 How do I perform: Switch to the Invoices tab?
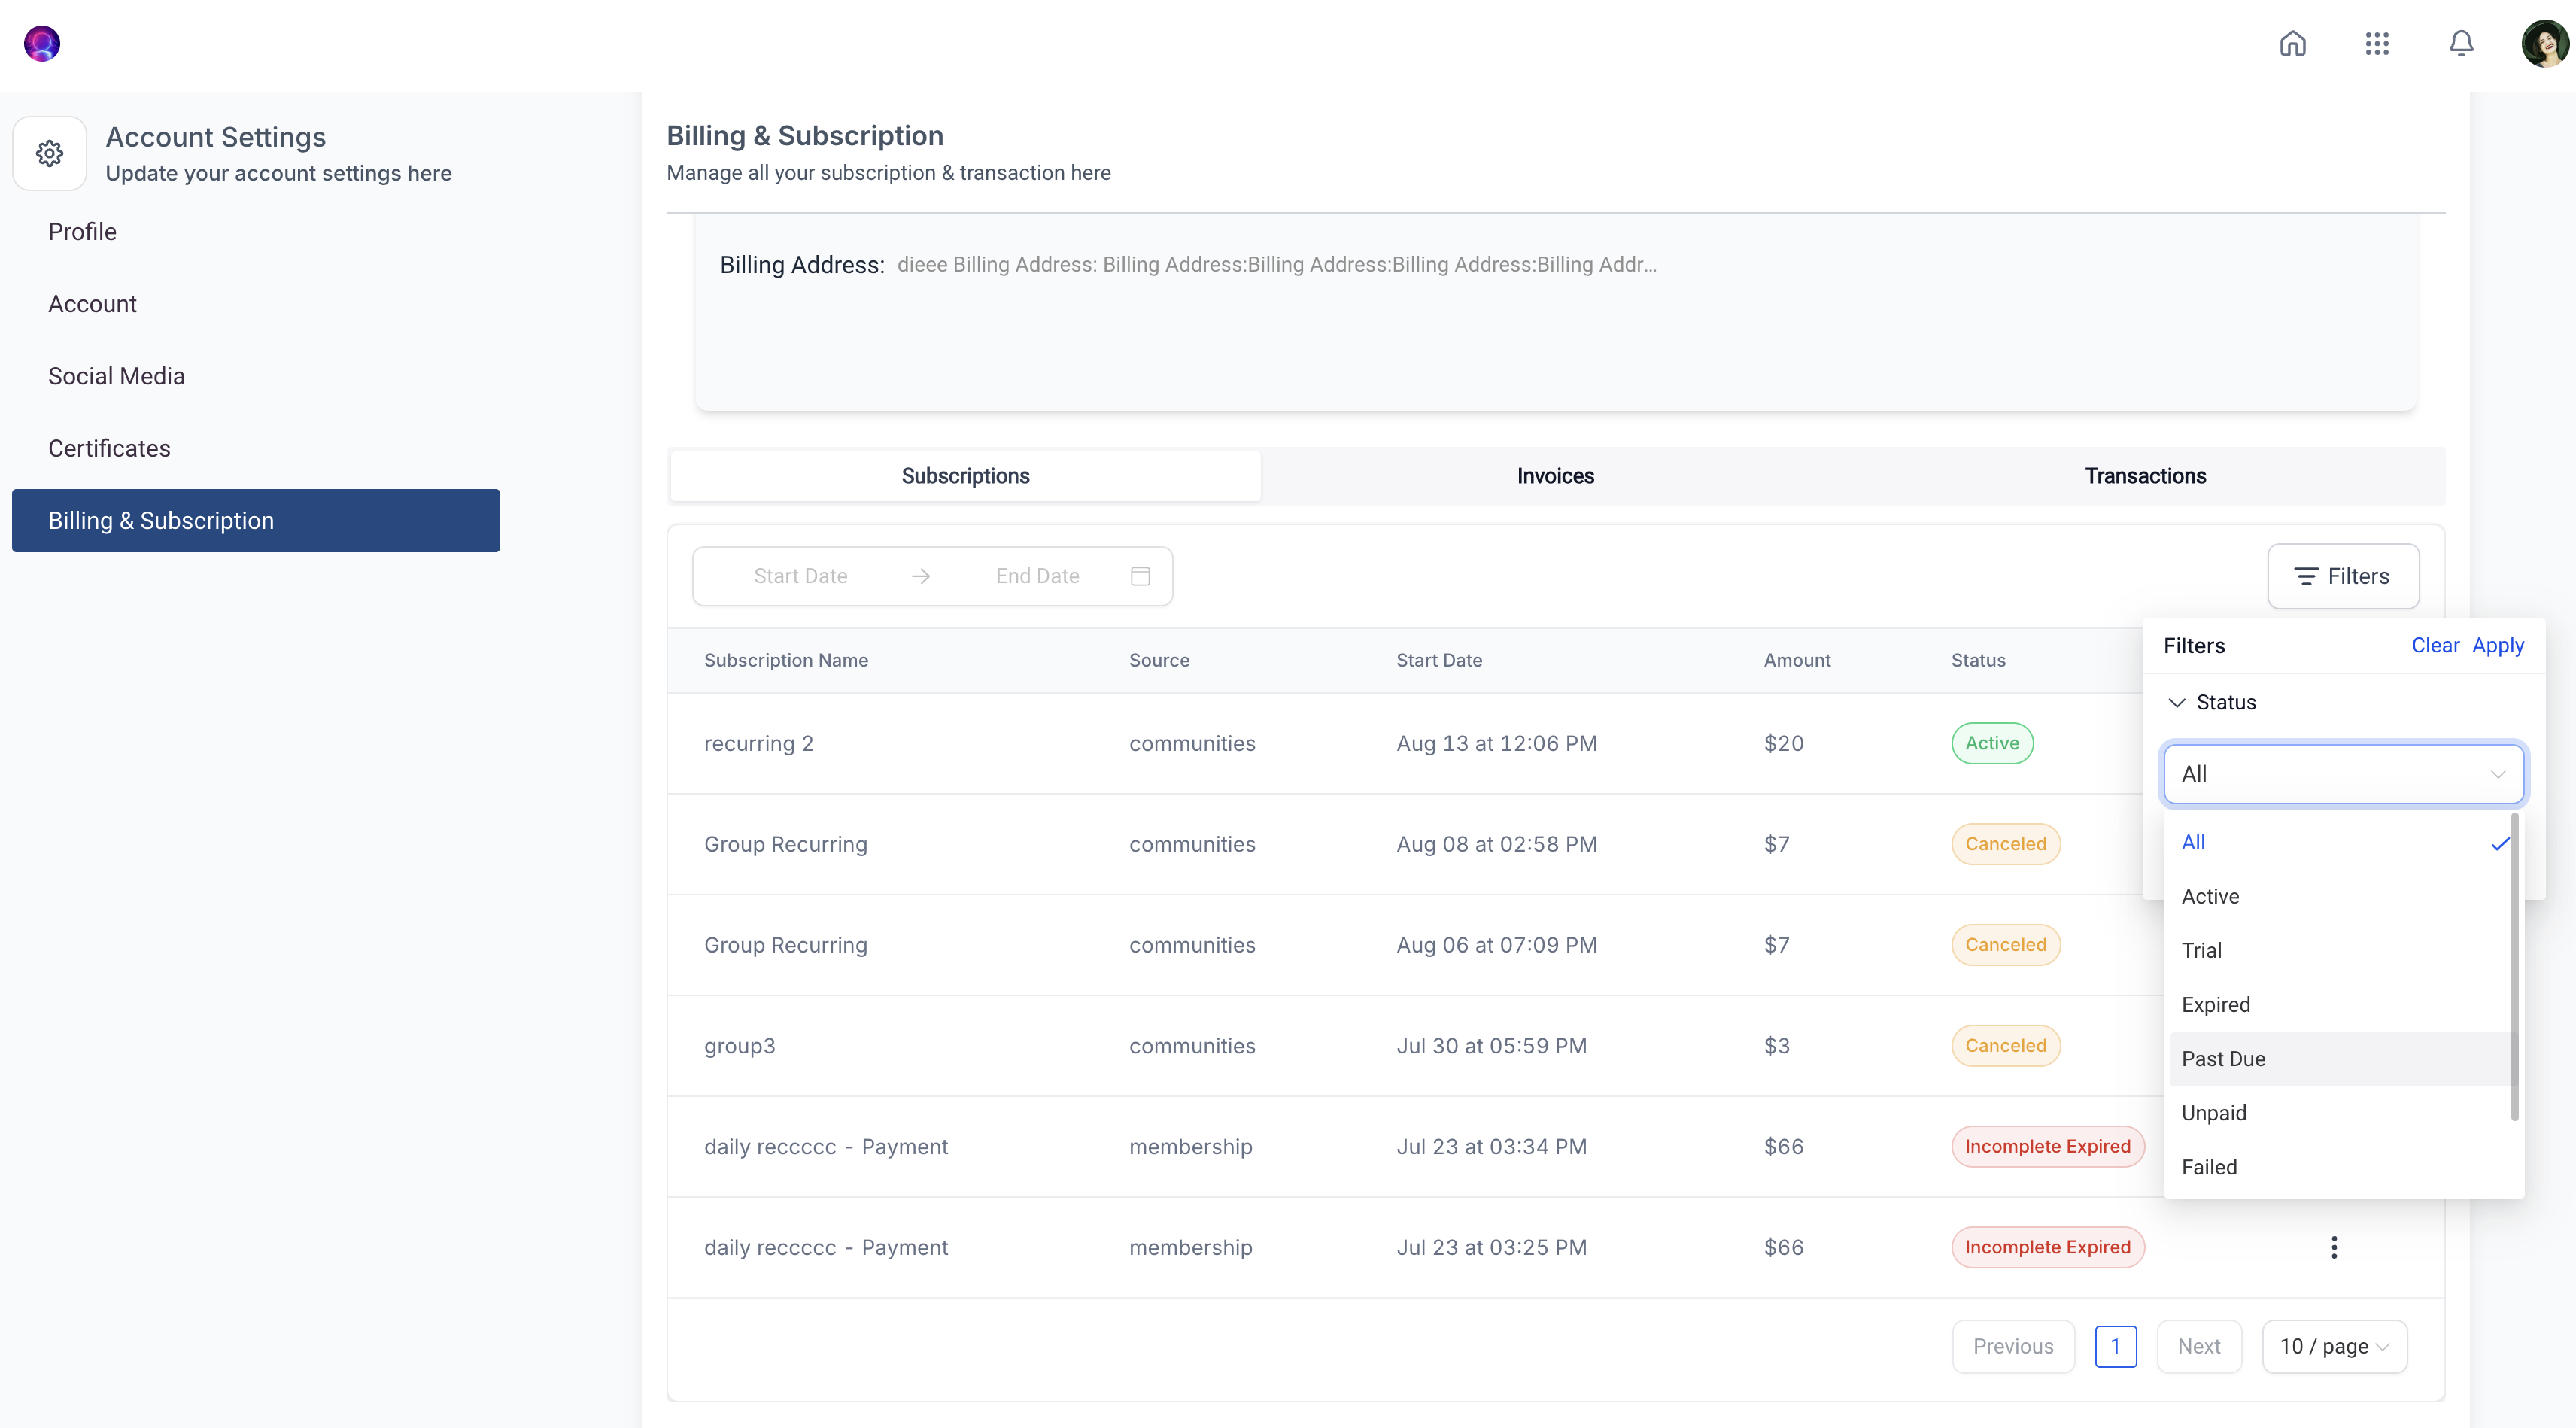click(1555, 476)
